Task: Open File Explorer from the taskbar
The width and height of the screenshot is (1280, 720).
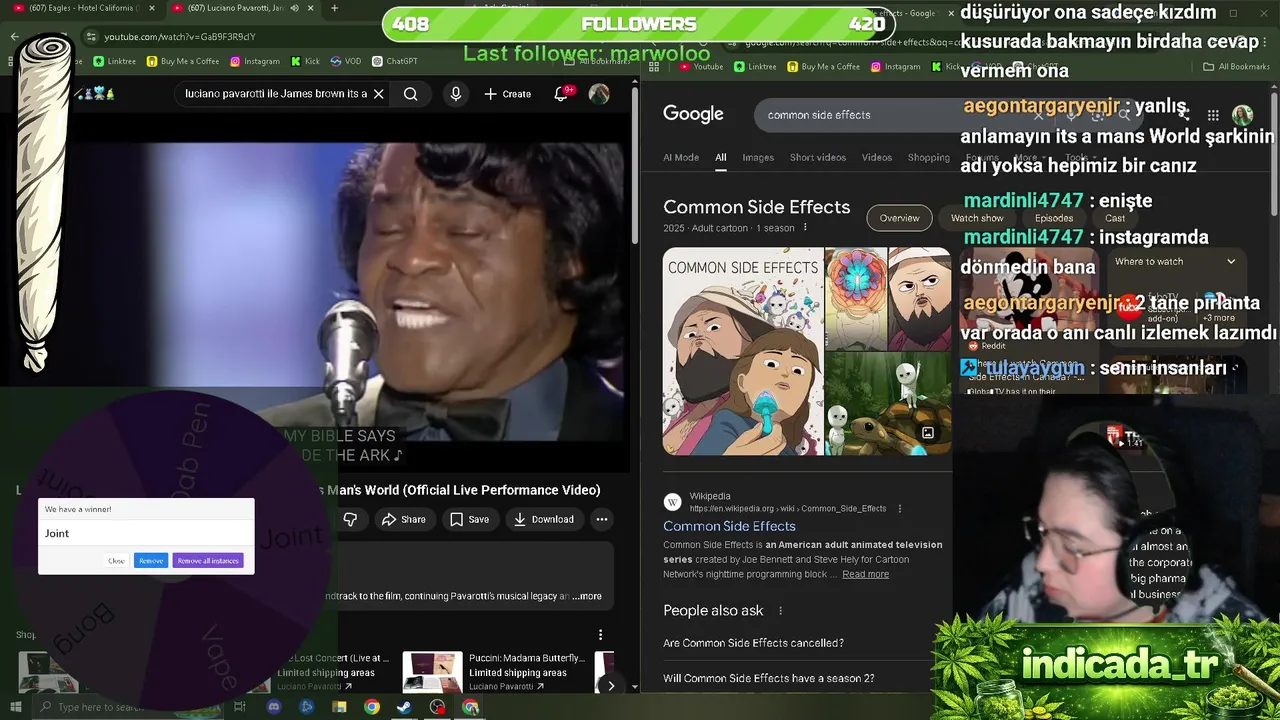Action: click(x=339, y=707)
